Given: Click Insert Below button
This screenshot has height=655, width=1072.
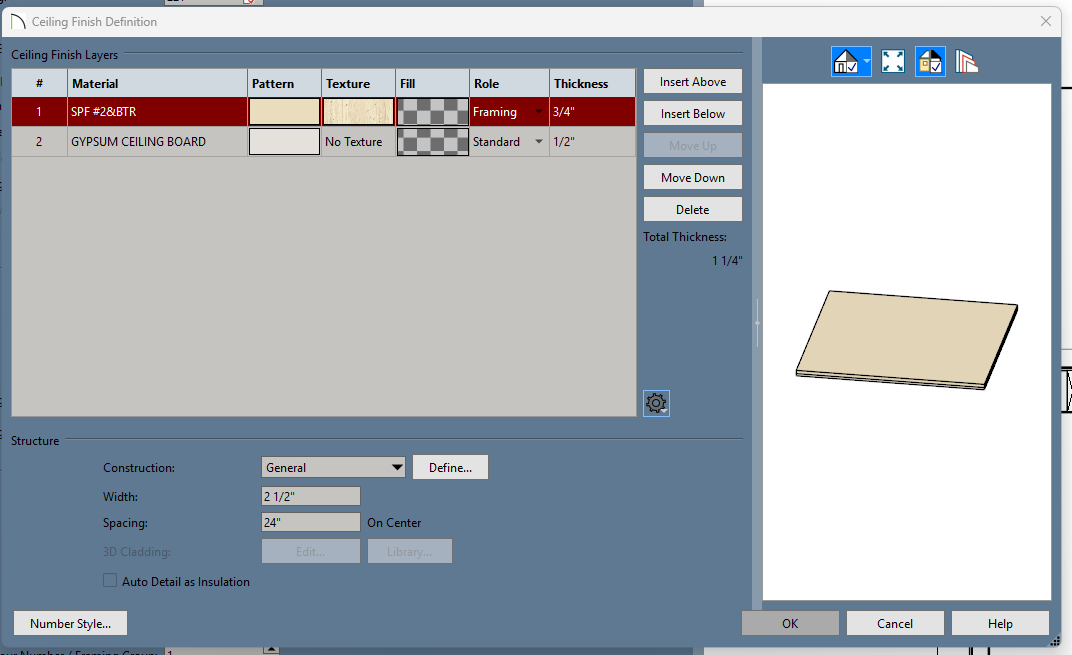Looking at the screenshot, I should tap(693, 113).
